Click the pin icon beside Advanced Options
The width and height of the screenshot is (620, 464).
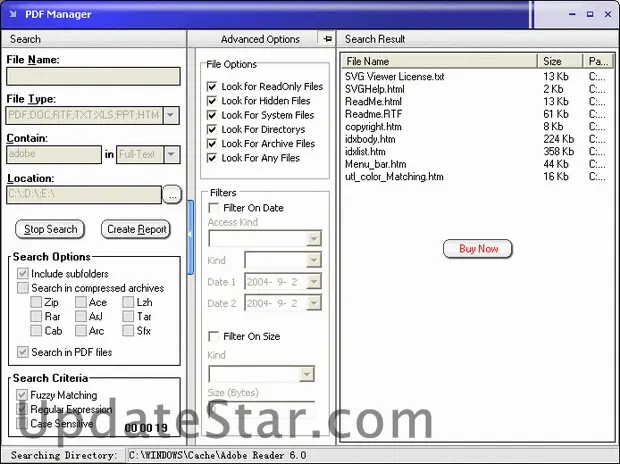326,38
